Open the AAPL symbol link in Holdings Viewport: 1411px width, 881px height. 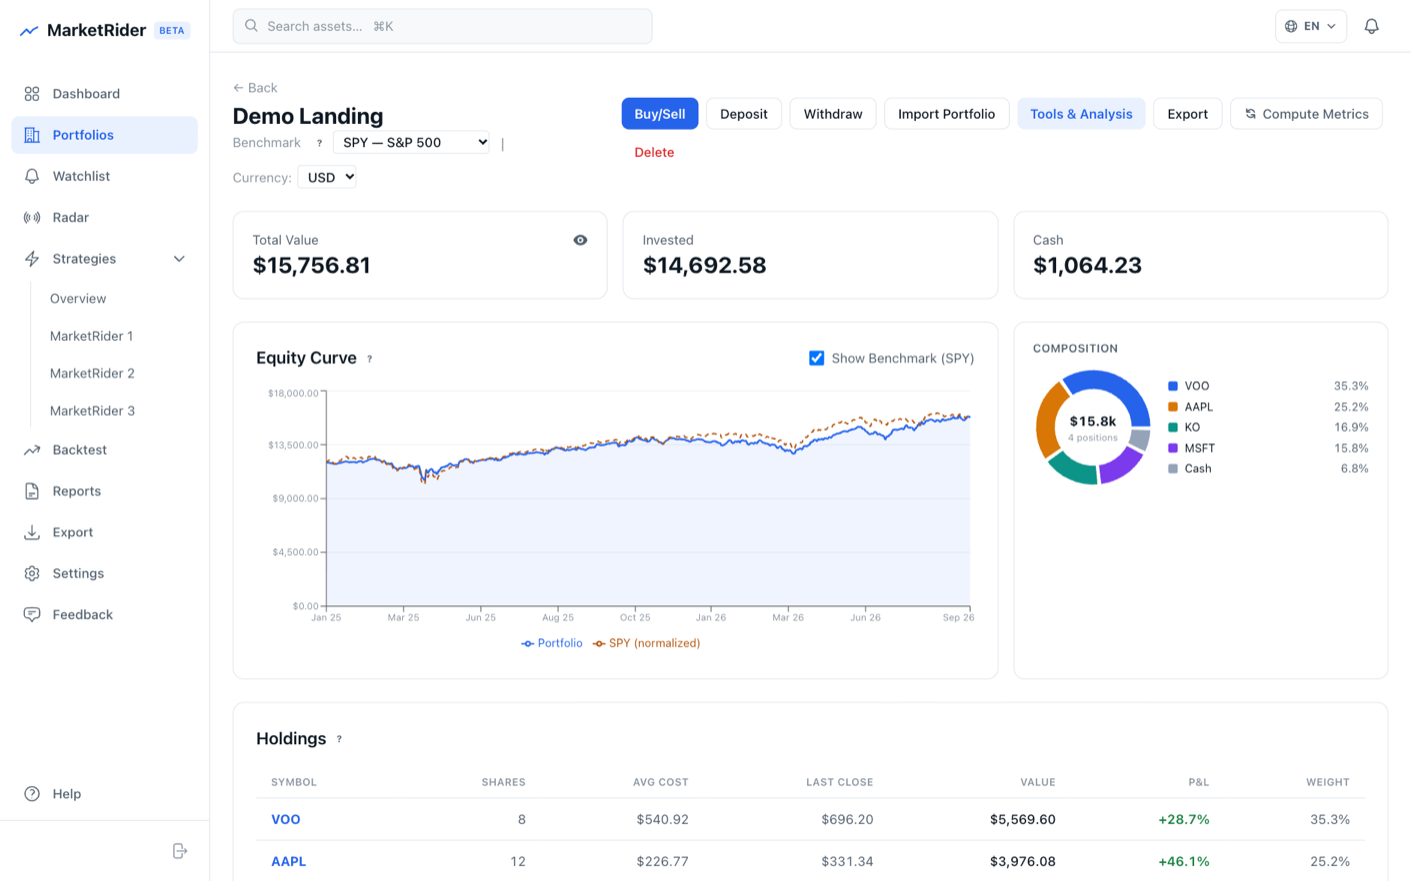288,861
